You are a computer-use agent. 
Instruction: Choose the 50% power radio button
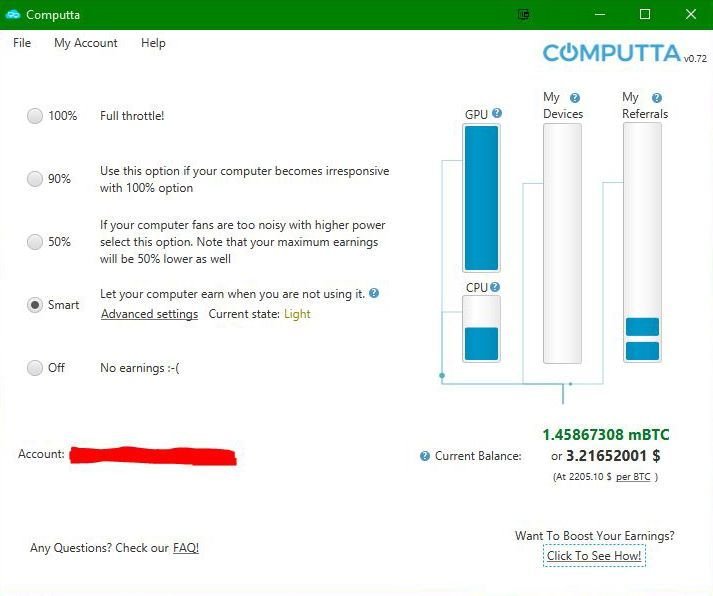click(x=35, y=241)
